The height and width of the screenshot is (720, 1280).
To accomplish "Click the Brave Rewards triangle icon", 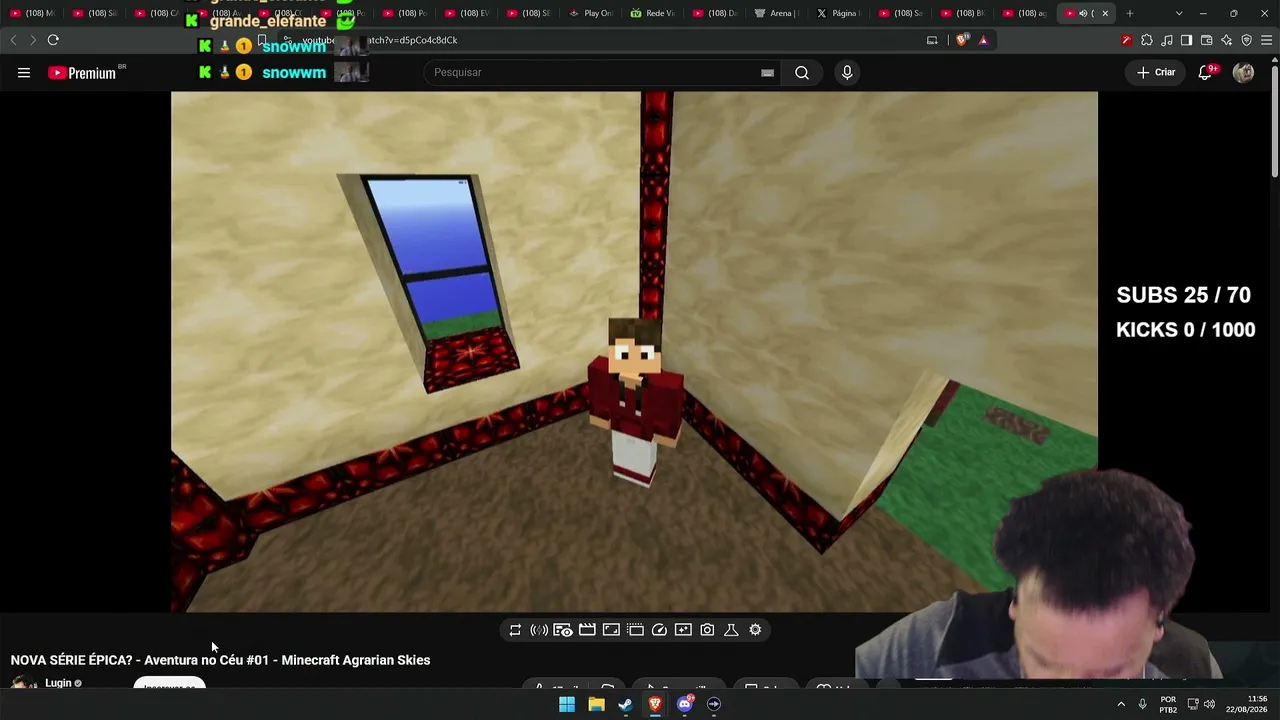I will coord(983,40).
